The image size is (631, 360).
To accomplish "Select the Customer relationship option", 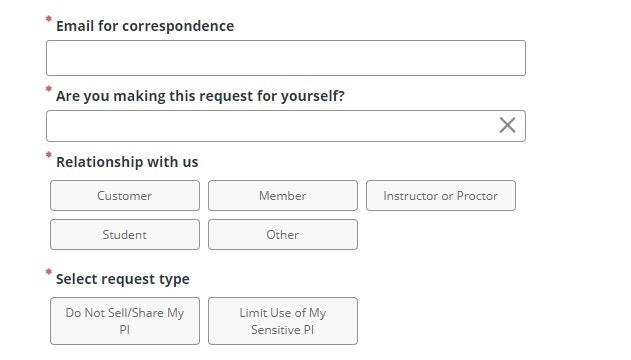I will coord(125,195).
